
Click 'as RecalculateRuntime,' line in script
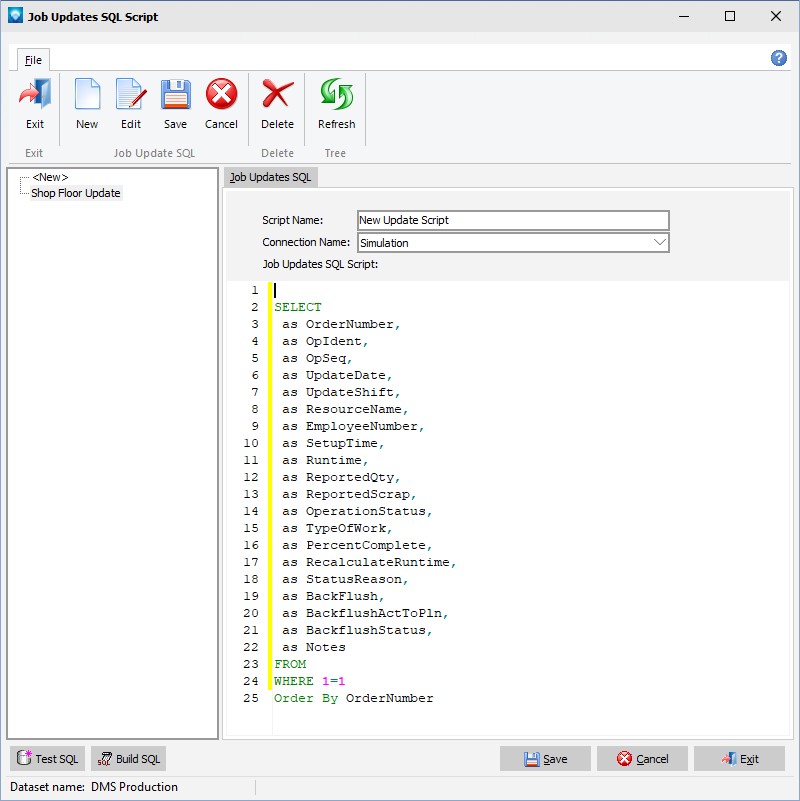tap(369, 562)
